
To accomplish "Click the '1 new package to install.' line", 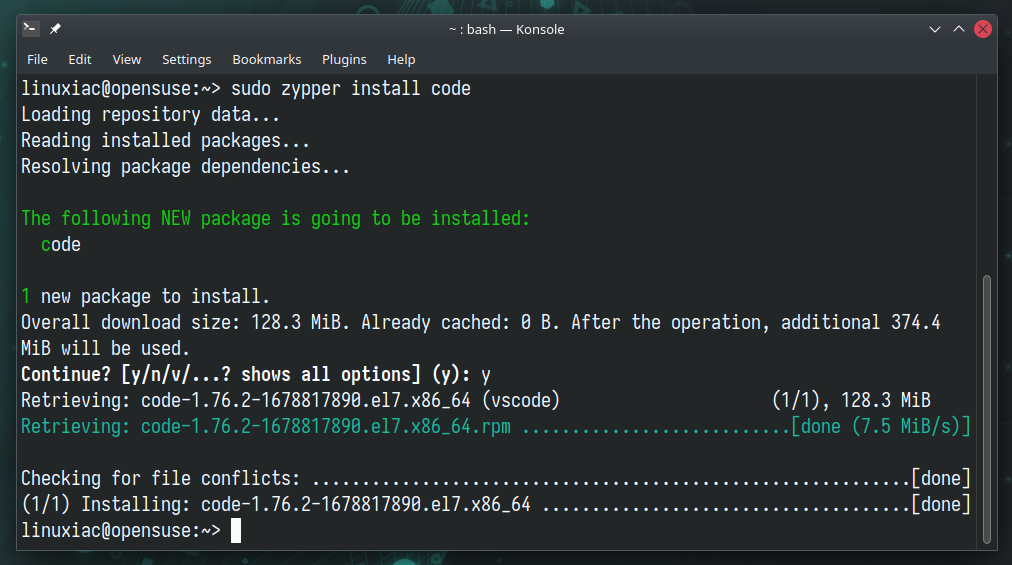I will pos(145,296).
